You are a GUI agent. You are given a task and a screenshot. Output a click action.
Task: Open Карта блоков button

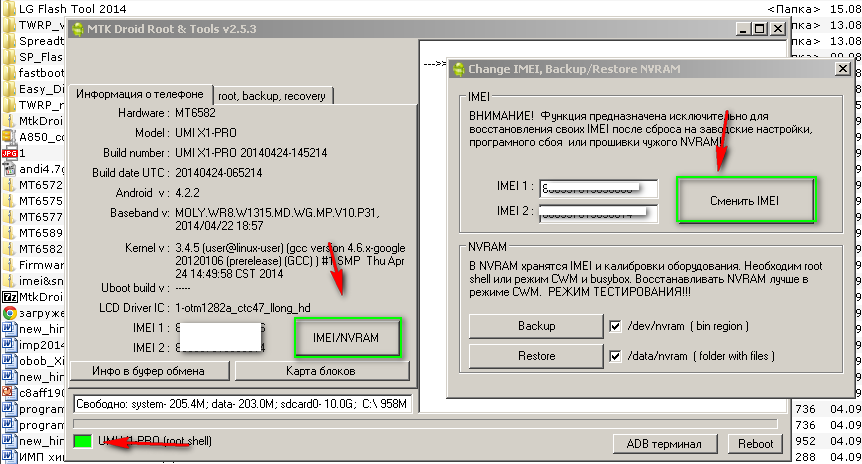click(x=322, y=371)
